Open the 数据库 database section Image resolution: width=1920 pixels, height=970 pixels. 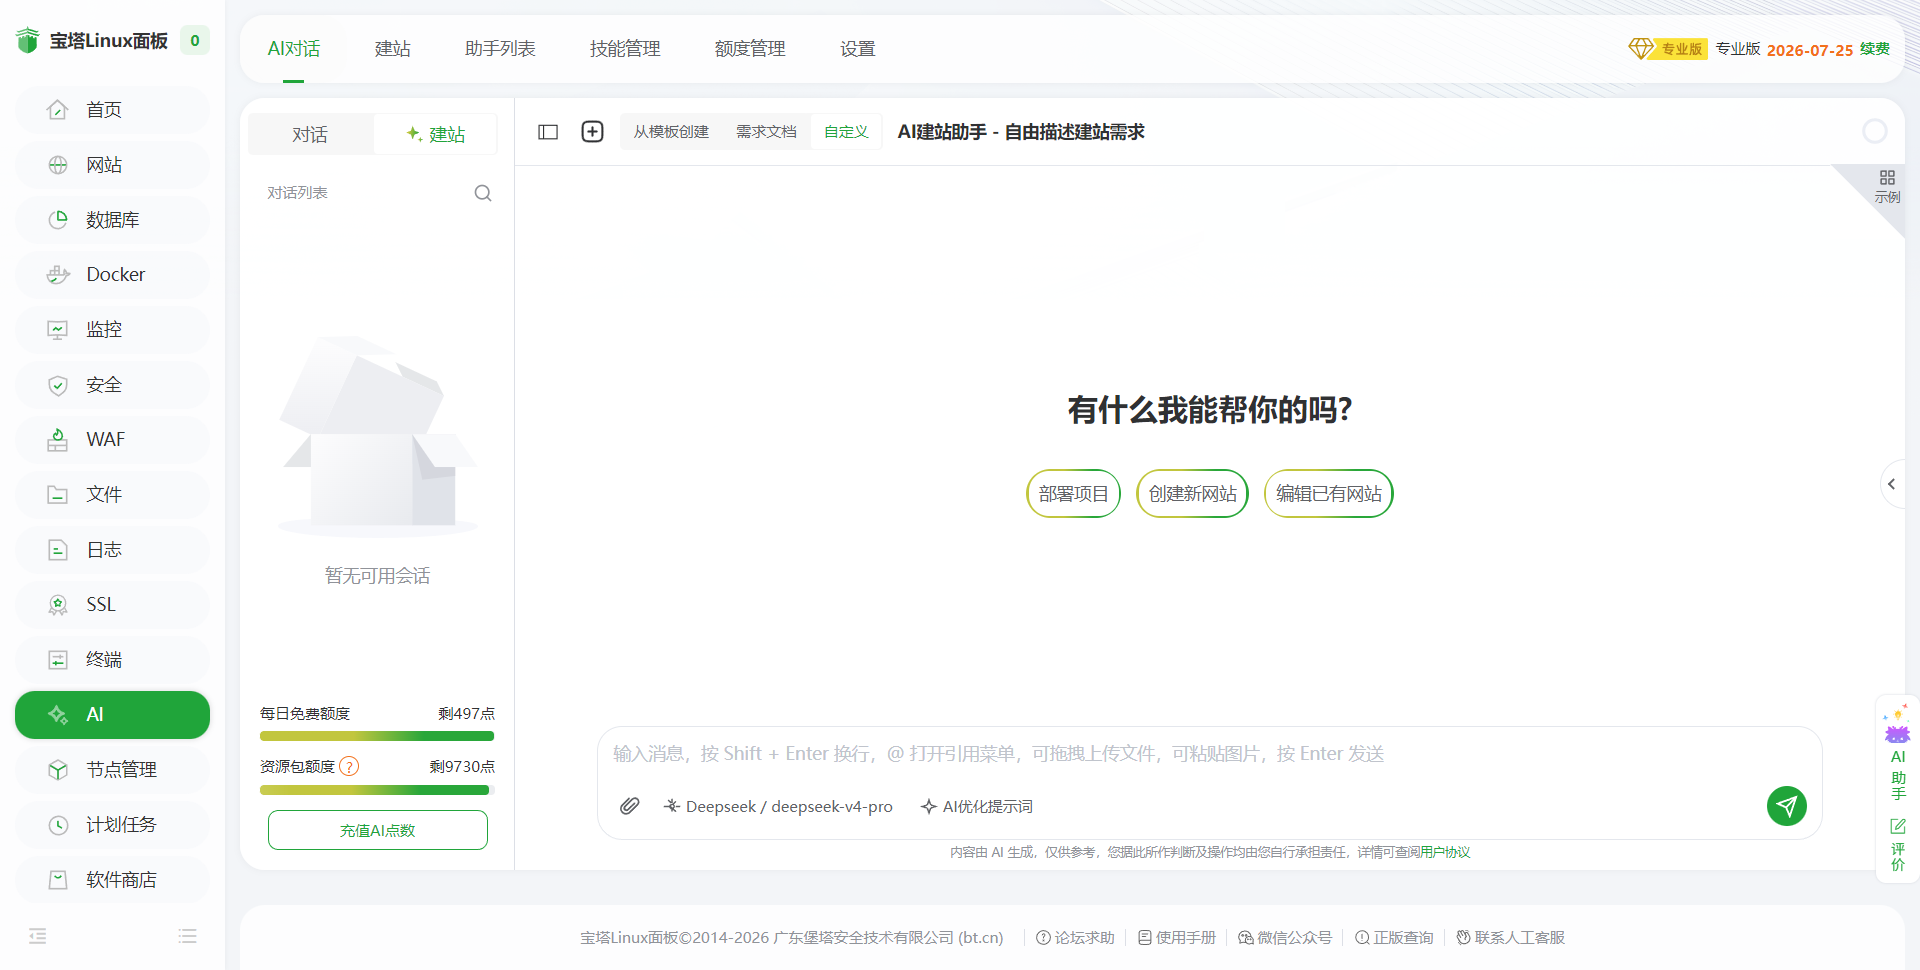pyautogui.click(x=112, y=220)
